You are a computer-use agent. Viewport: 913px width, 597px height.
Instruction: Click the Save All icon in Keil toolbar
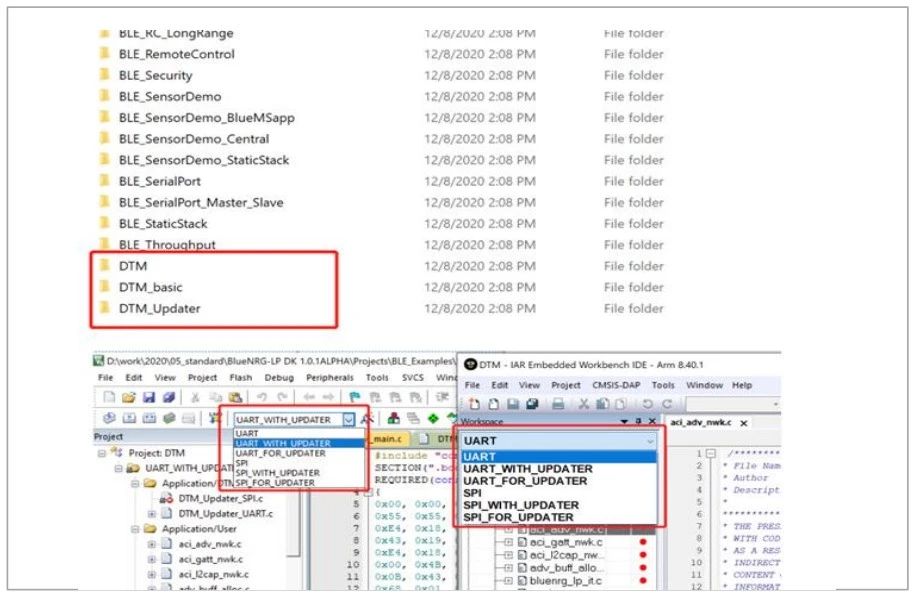[x=168, y=397]
